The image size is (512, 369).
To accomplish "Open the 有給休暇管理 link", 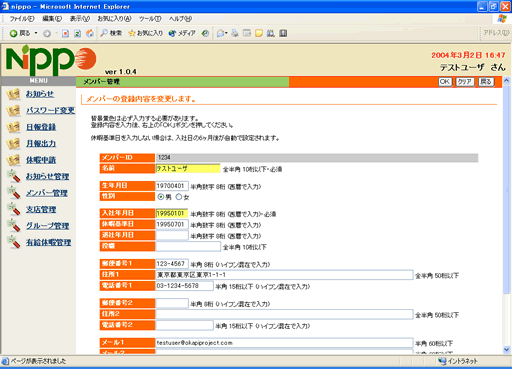I will (49, 242).
